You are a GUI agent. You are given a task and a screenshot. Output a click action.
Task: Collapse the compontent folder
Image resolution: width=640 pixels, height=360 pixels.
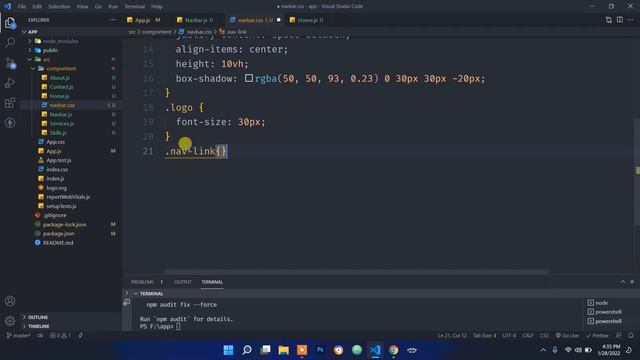33,69
